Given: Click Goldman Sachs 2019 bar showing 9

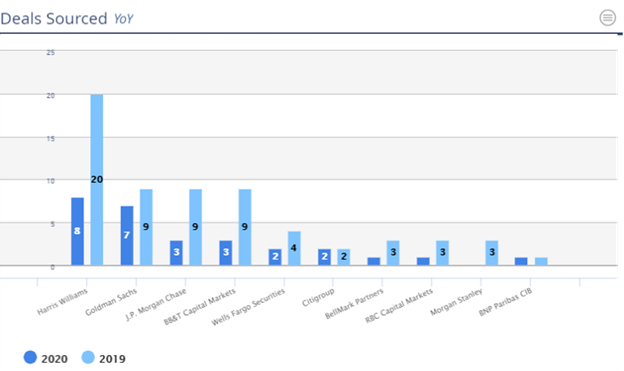Looking at the screenshot, I should (x=146, y=227).
